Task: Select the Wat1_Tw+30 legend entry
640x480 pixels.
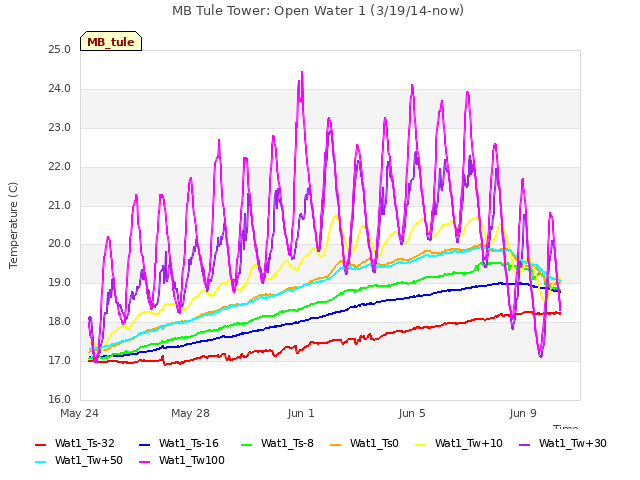Action: [562, 443]
